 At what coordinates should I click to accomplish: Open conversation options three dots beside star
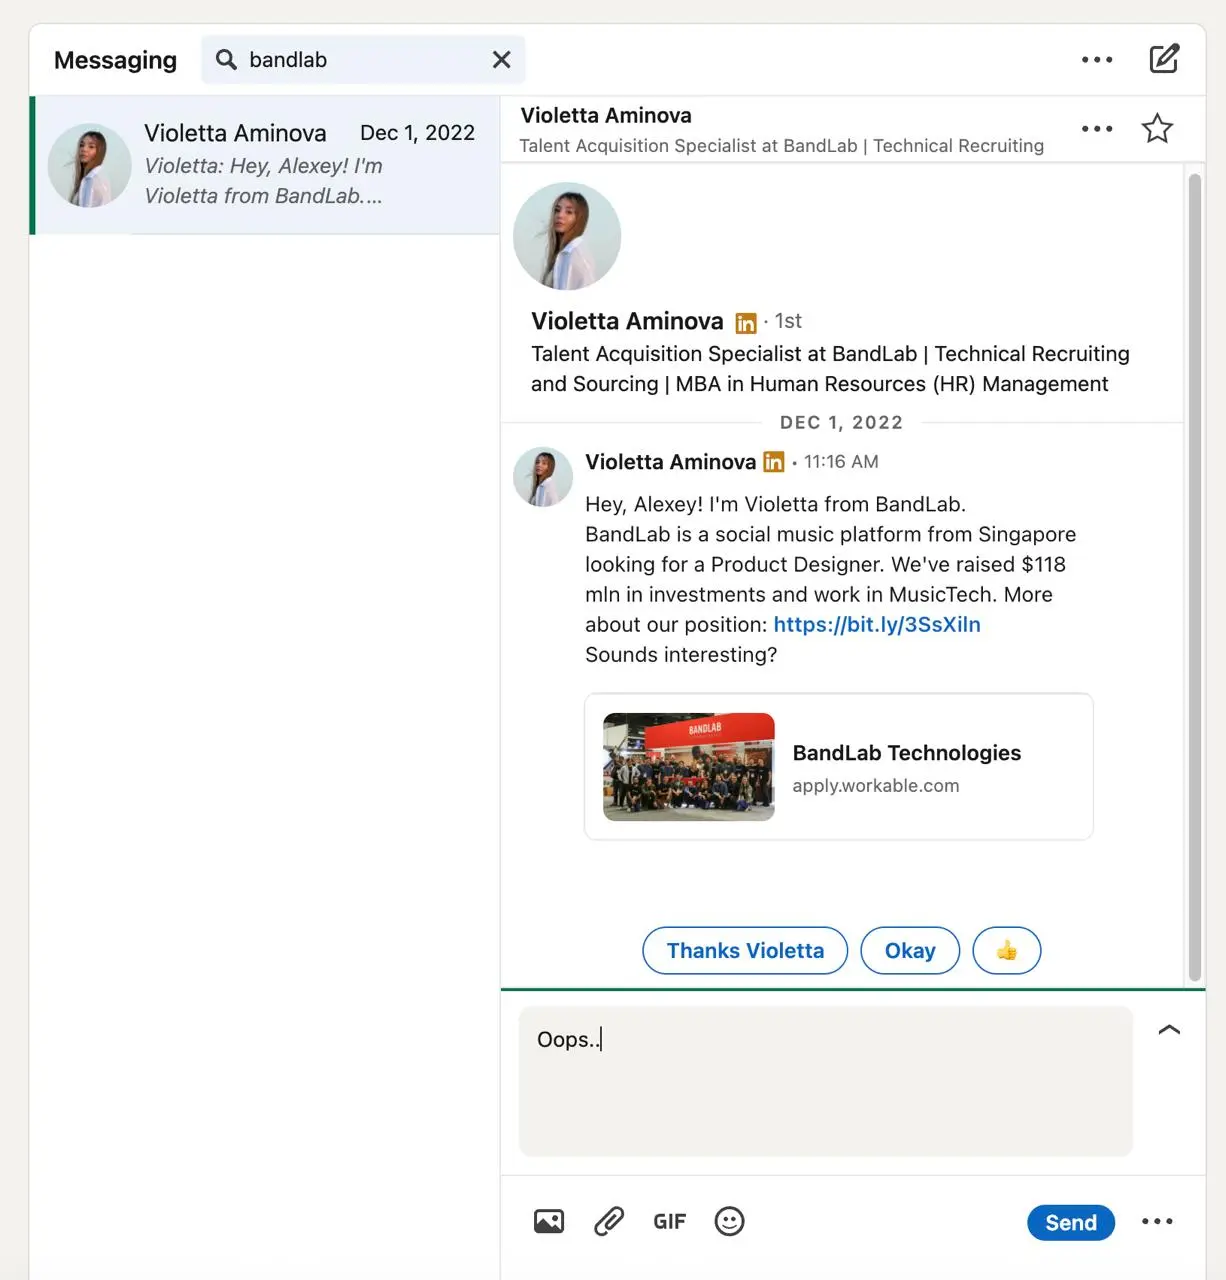coord(1097,129)
